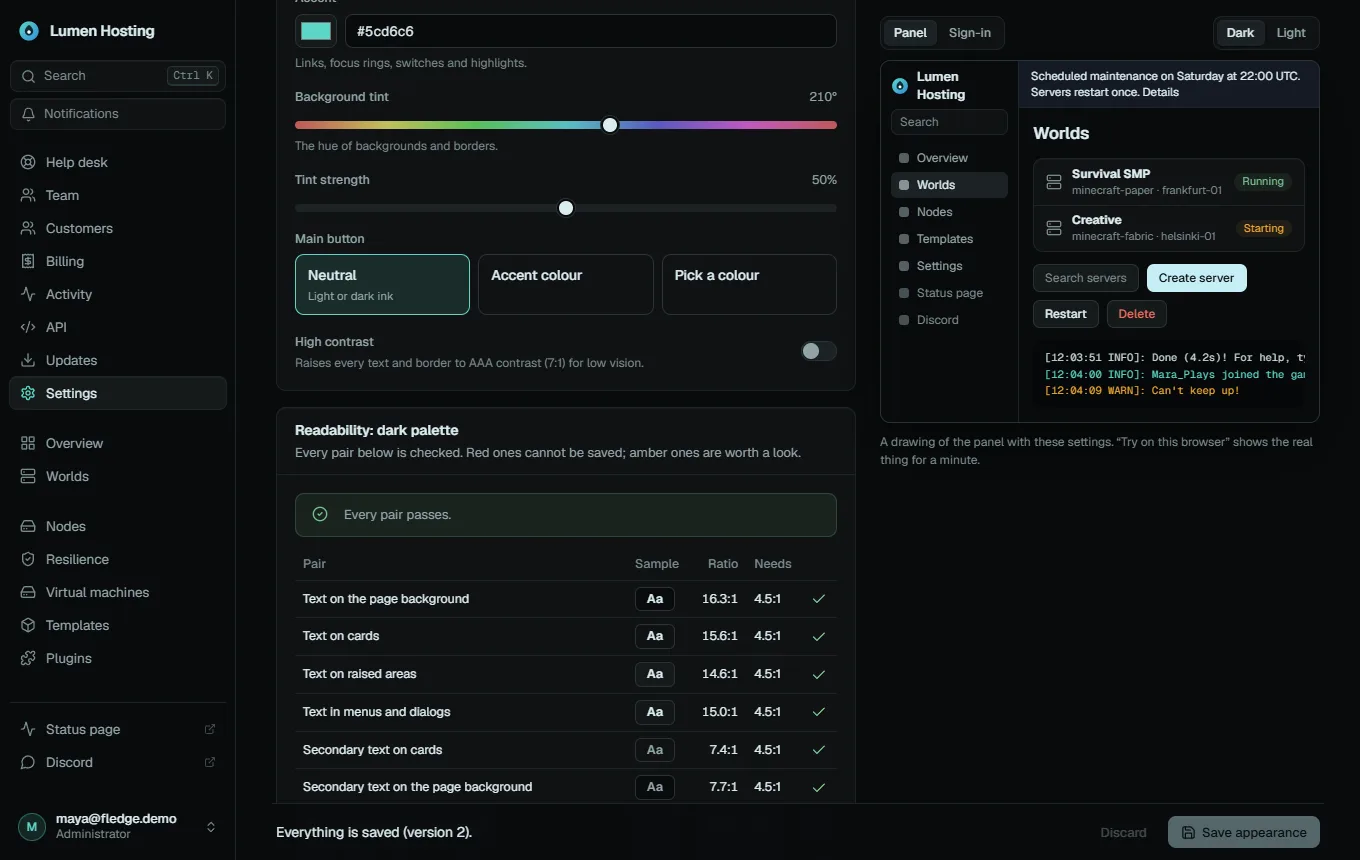
Task: Click the search magnifier icon in sidebar
Action: (x=29, y=76)
